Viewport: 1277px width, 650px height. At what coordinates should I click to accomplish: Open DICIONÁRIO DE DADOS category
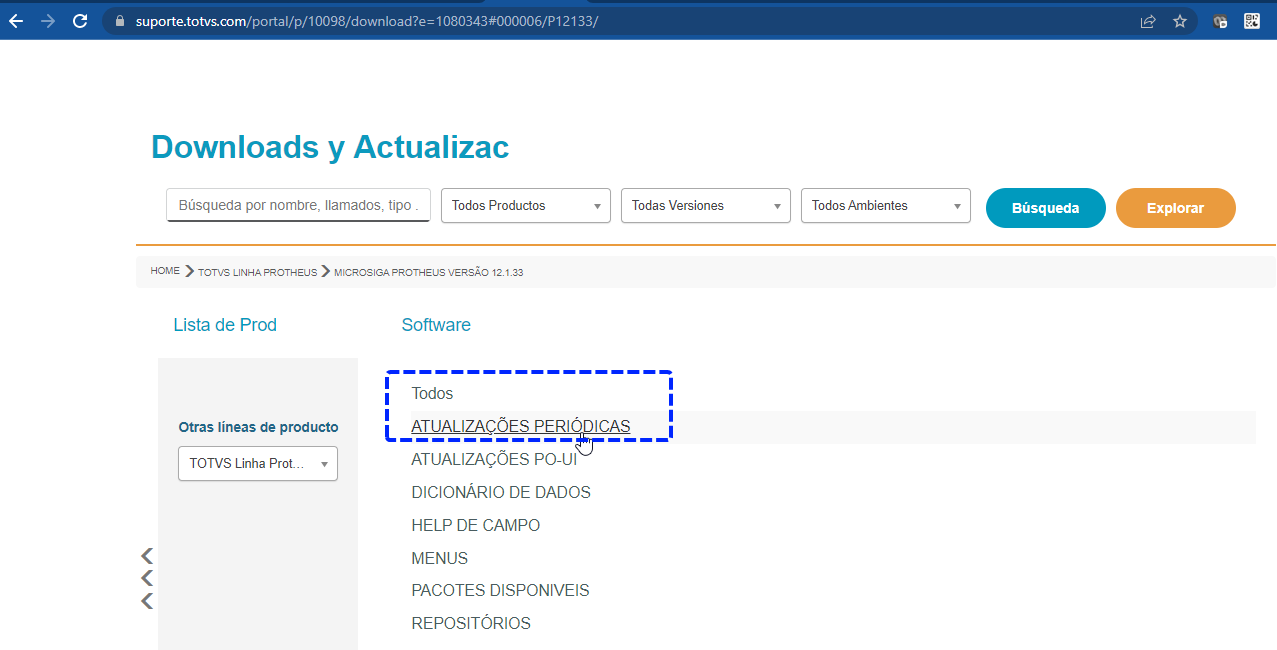tap(501, 492)
